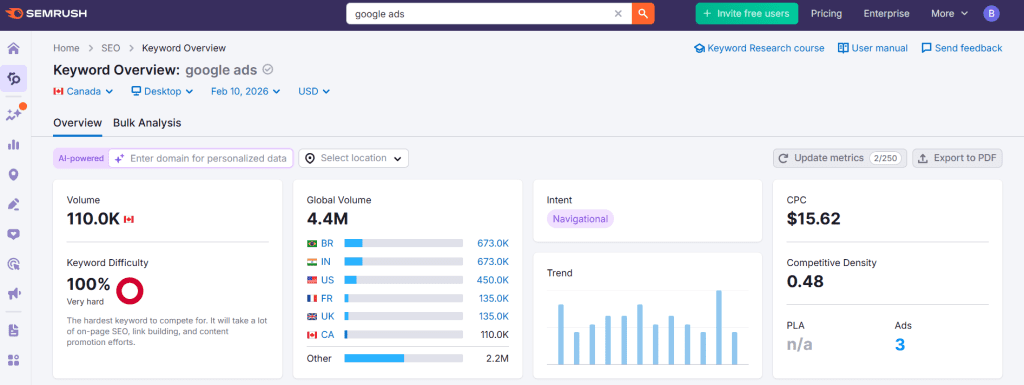
Task: Click the orange search magnifier button
Action: point(643,13)
